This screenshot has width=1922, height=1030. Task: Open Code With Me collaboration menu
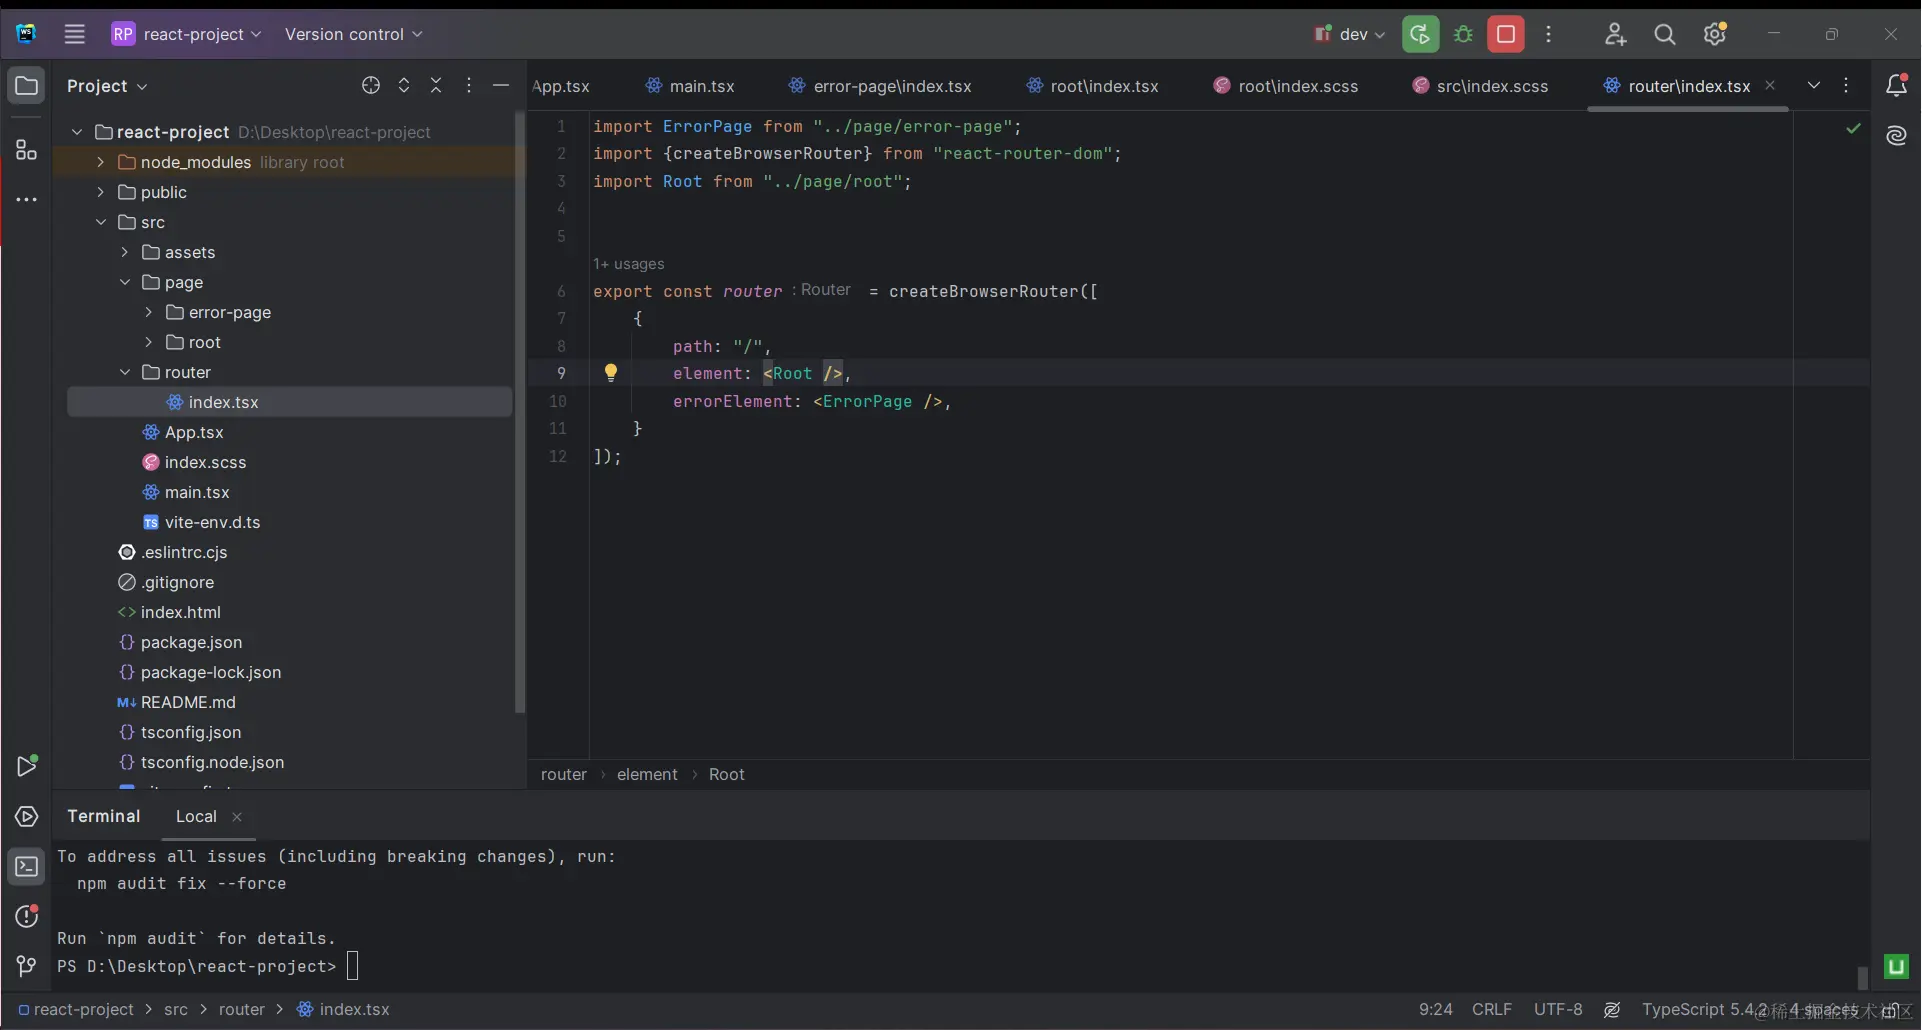pyautogui.click(x=1615, y=34)
